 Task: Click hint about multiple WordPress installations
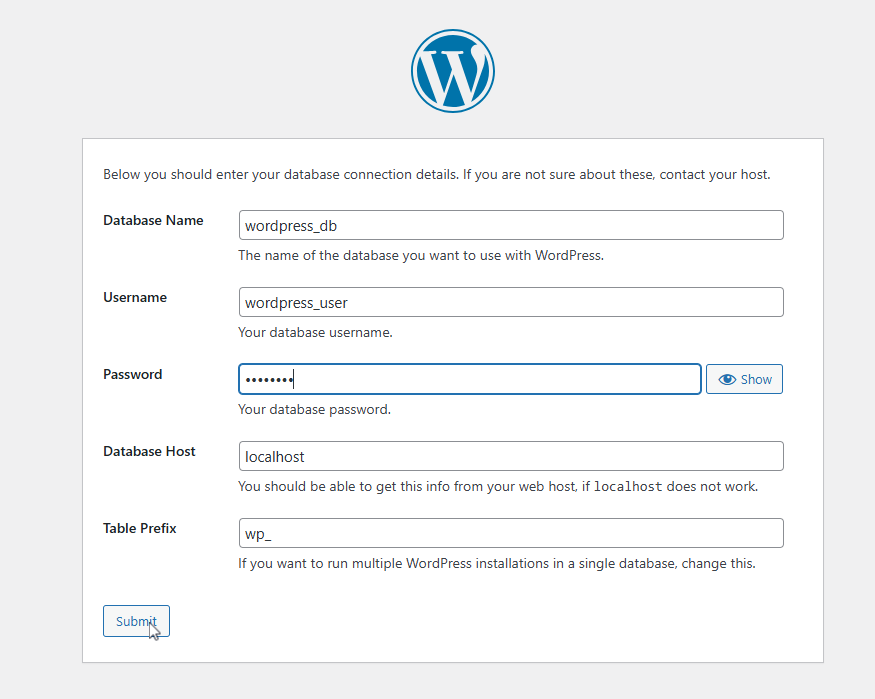(497, 563)
